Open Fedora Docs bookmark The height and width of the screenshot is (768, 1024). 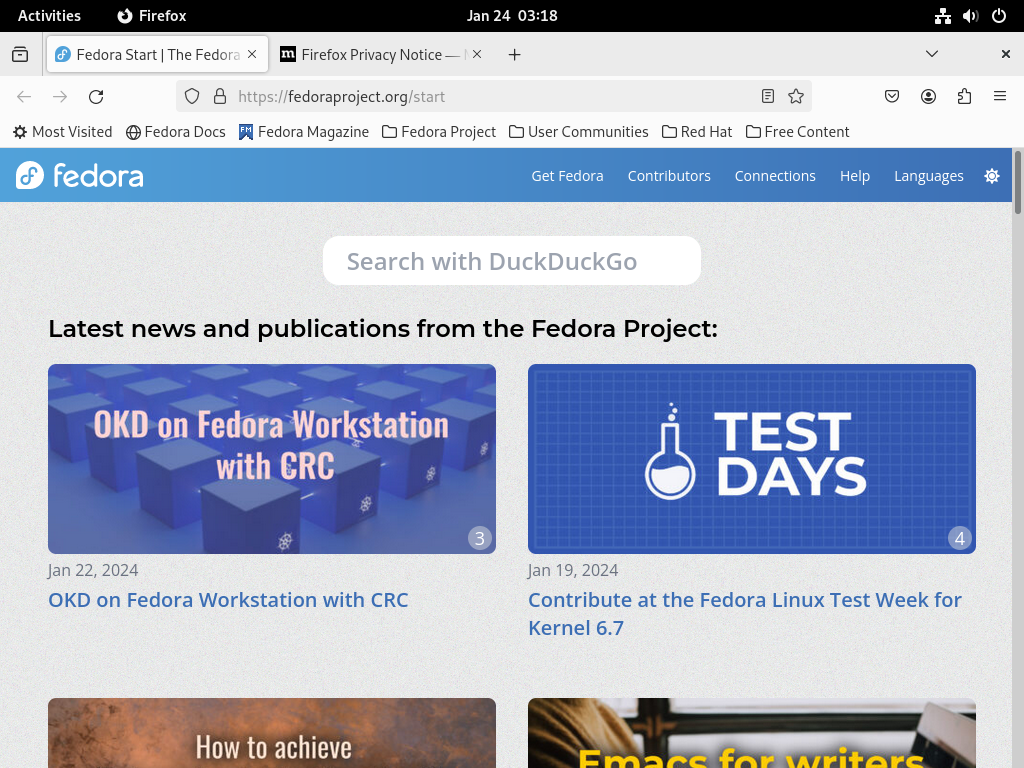[176, 132]
